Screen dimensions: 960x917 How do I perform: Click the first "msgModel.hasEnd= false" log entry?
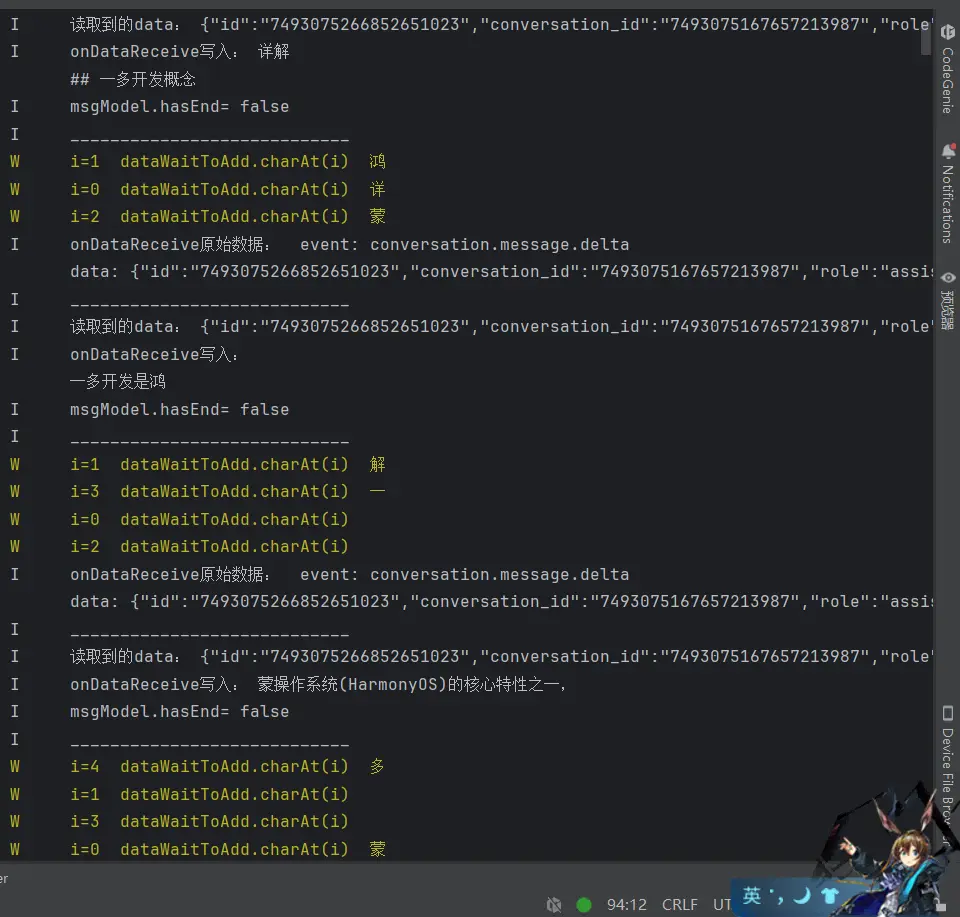click(x=179, y=106)
